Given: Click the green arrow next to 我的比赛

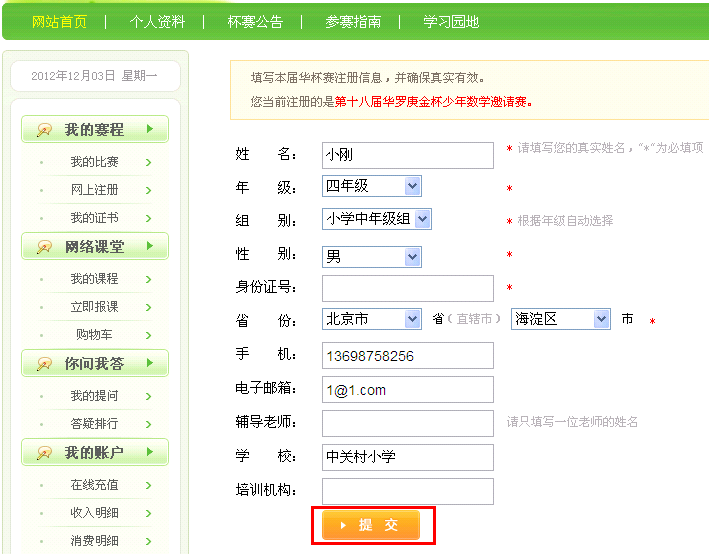Looking at the screenshot, I should 148,162.
